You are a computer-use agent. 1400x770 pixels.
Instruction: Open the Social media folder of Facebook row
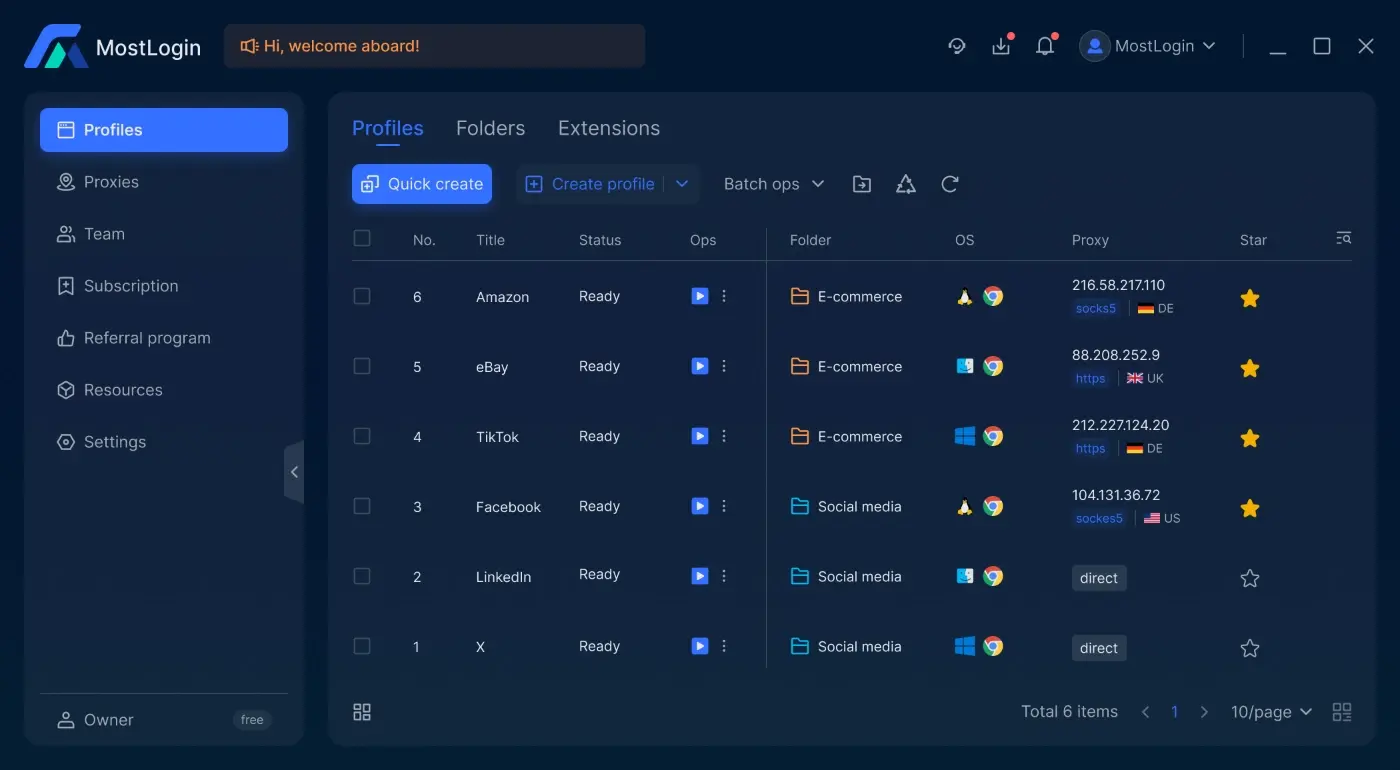846,506
